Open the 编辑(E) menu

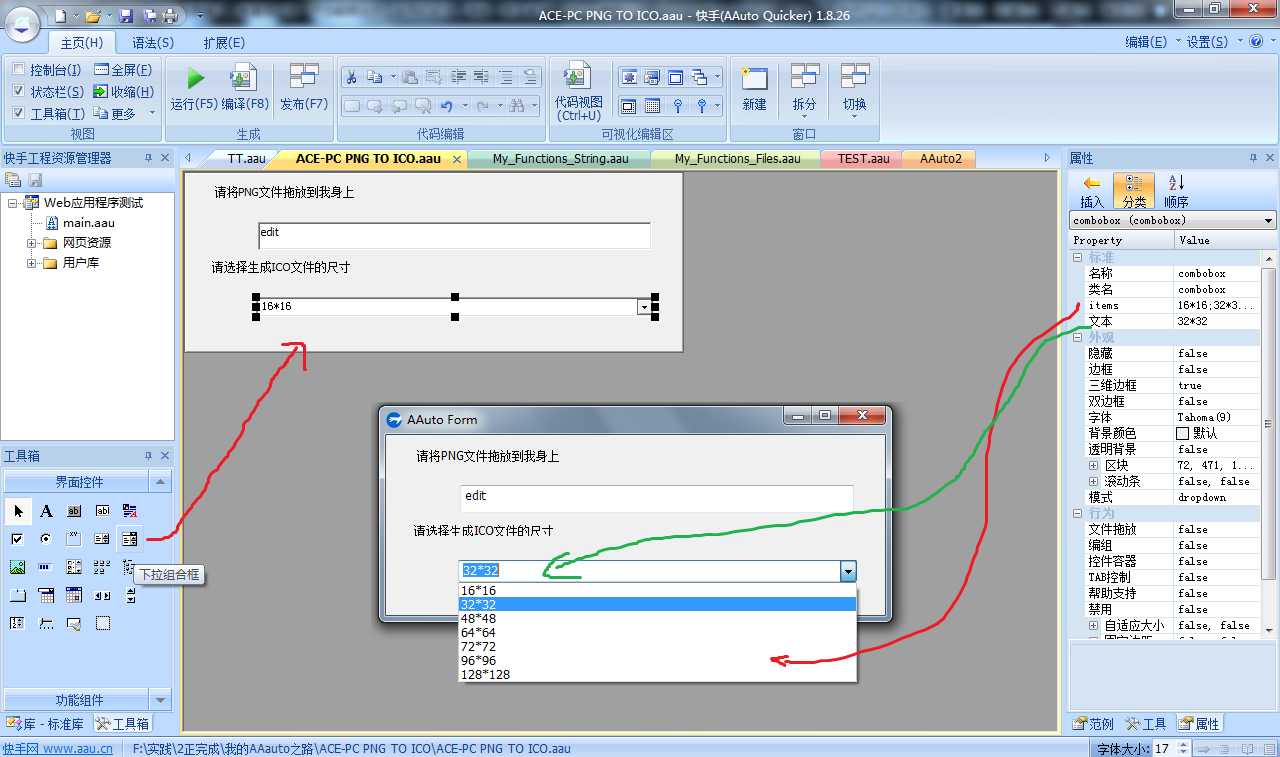coord(1146,42)
